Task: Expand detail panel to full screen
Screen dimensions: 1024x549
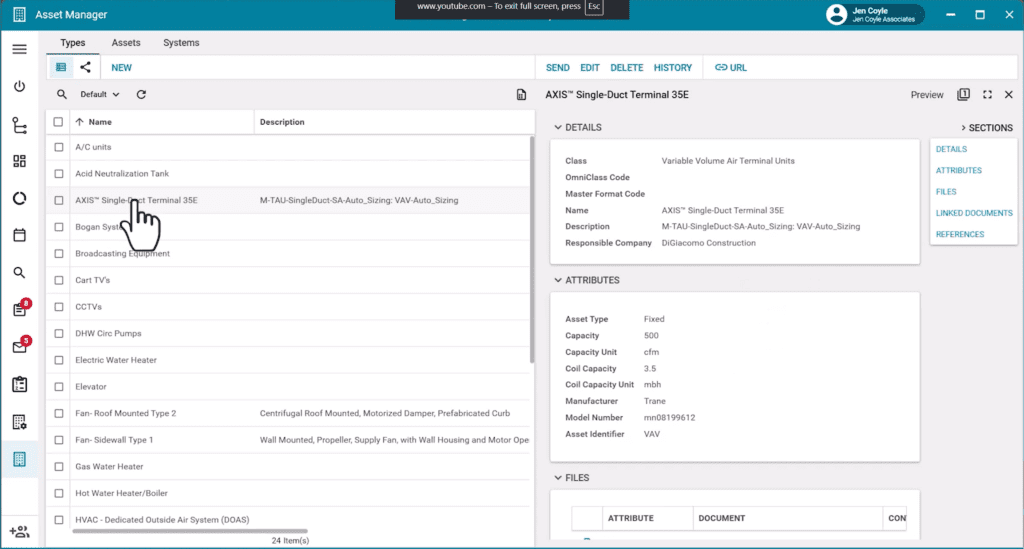Action: point(987,95)
